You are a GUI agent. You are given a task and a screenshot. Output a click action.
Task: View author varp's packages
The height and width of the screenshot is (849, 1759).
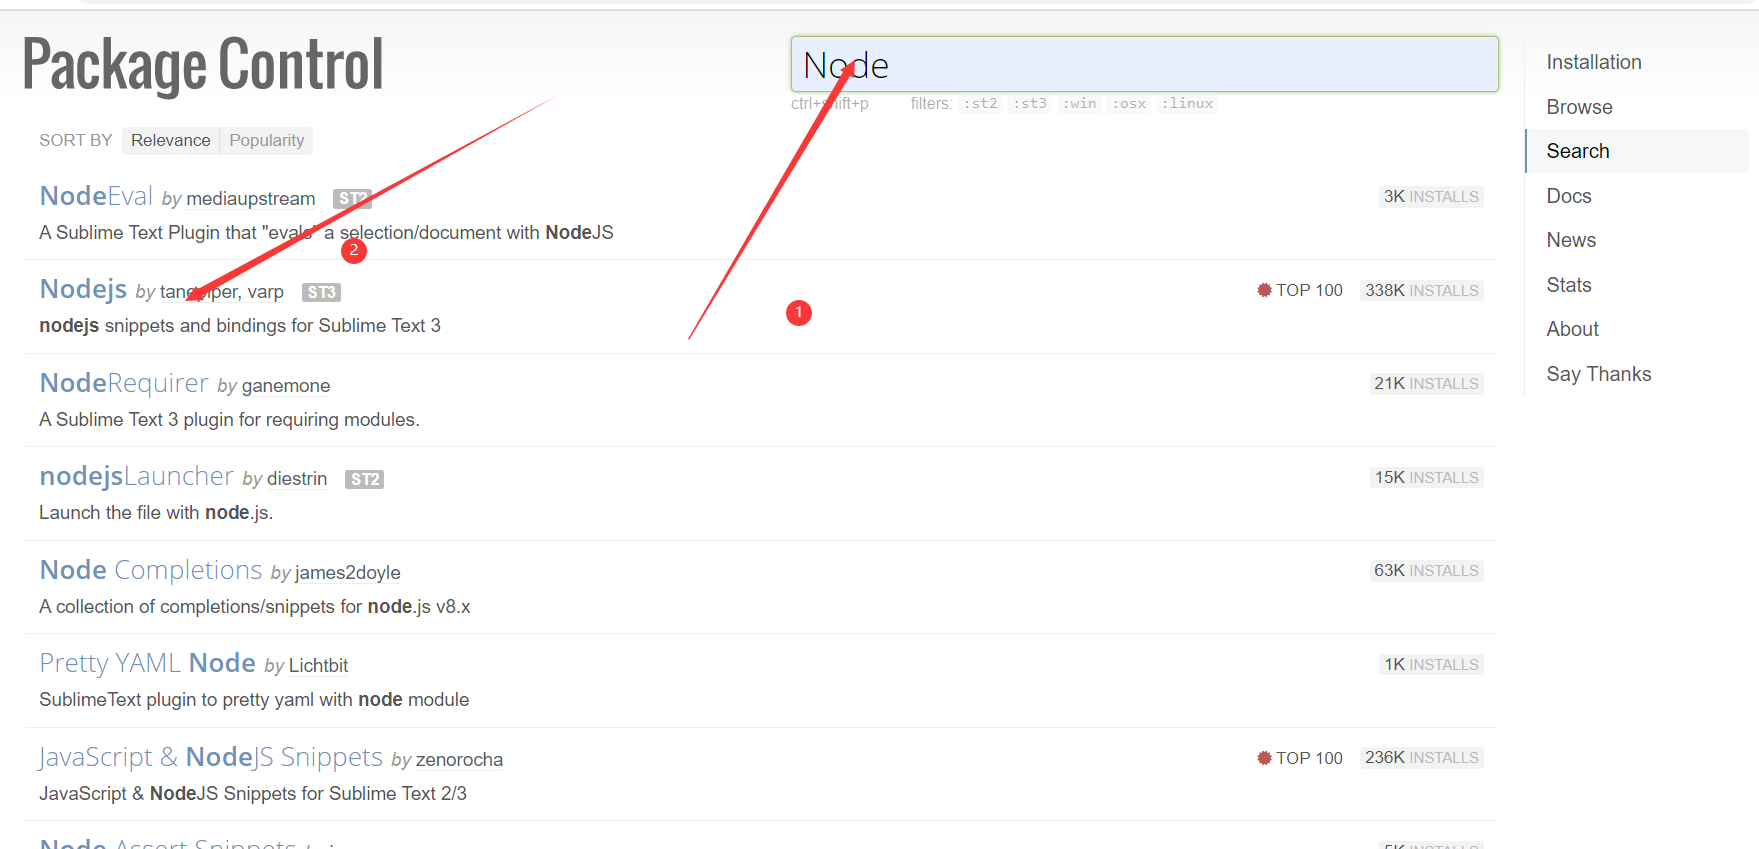pos(266,292)
